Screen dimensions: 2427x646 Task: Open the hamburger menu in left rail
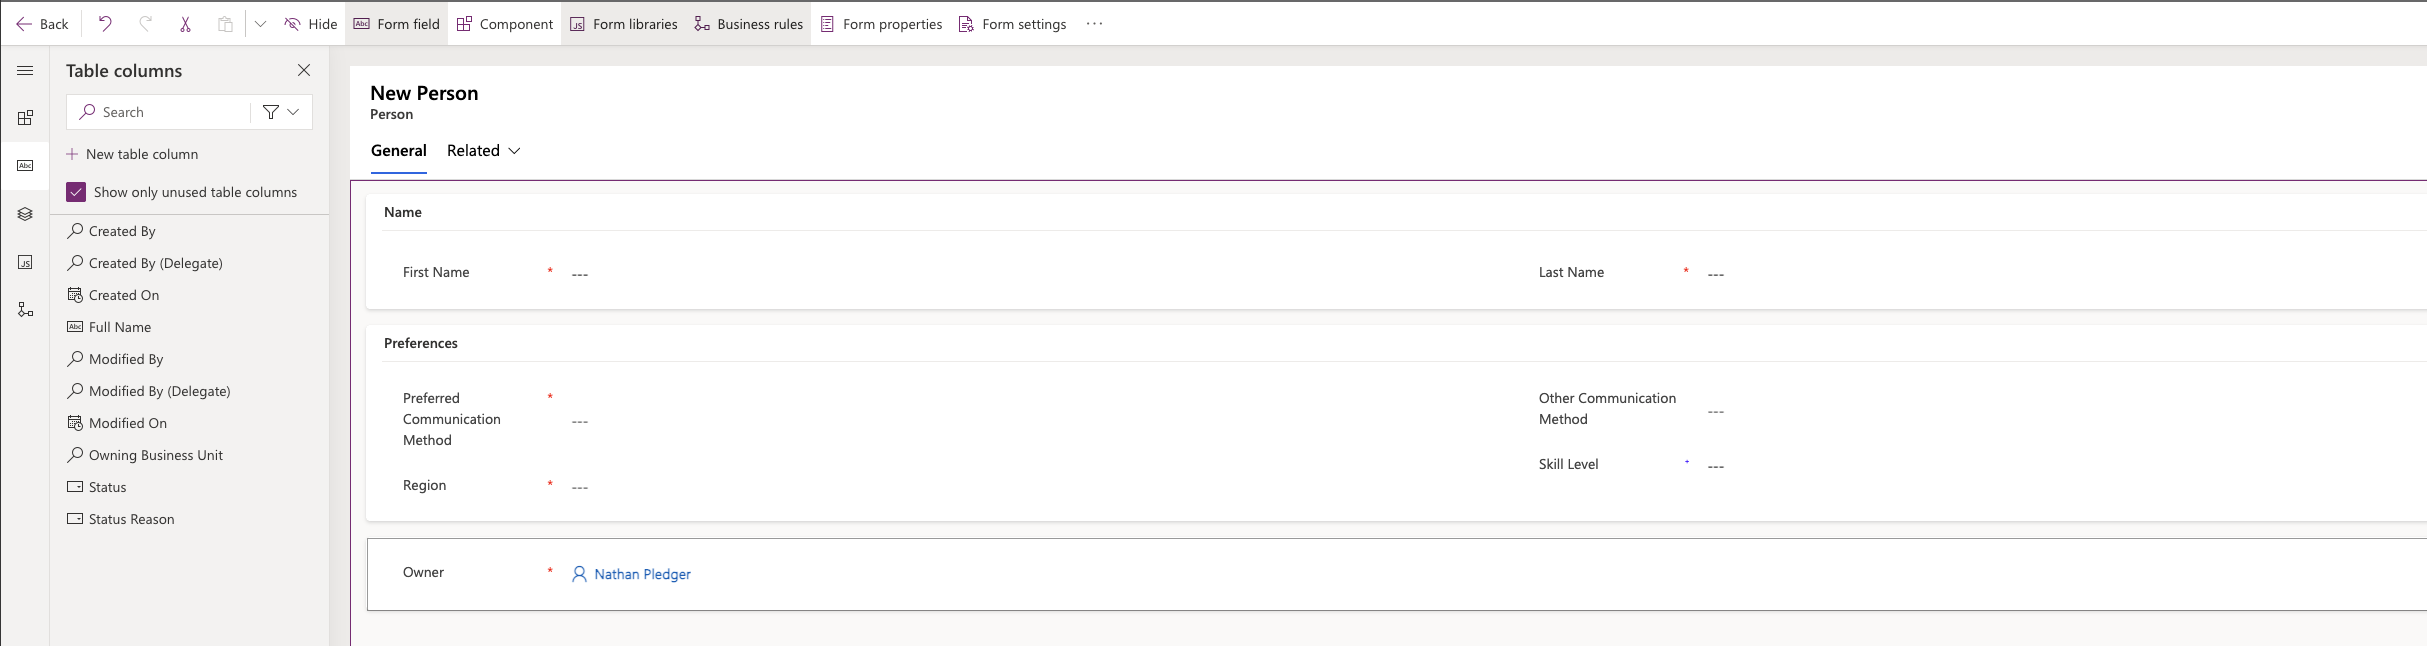click(25, 71)
